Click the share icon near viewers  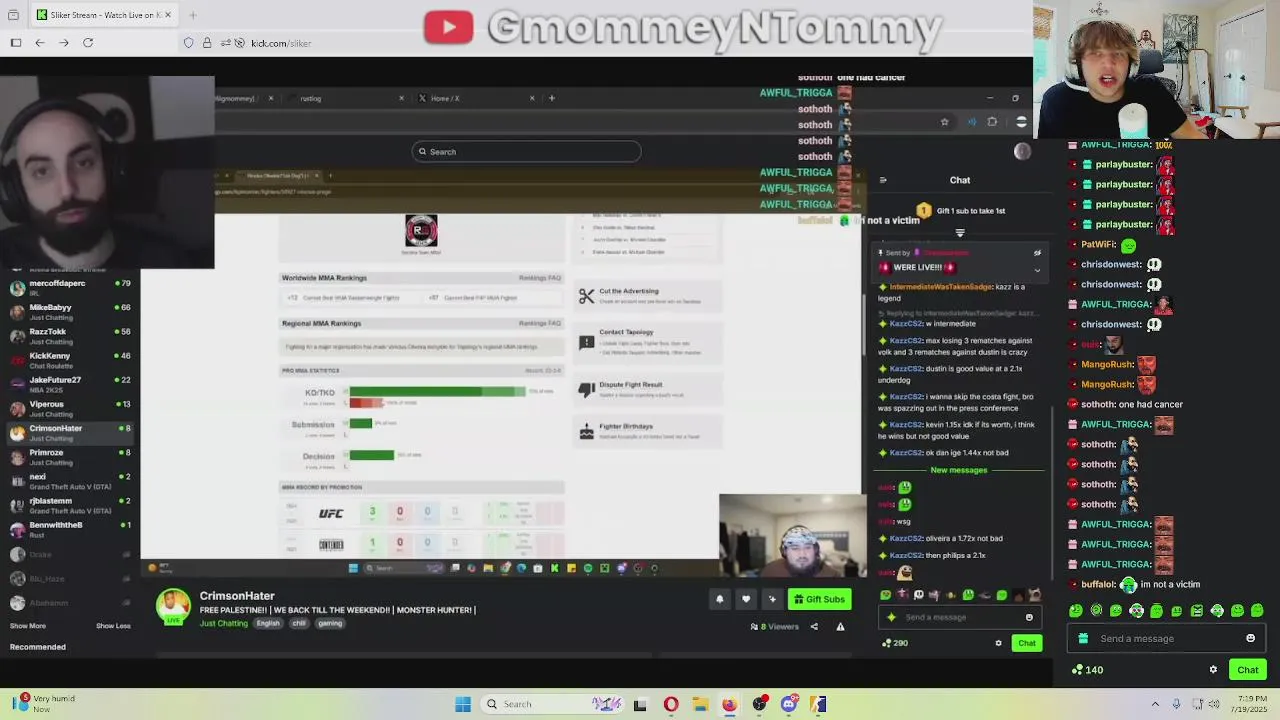tap(814, 627)
